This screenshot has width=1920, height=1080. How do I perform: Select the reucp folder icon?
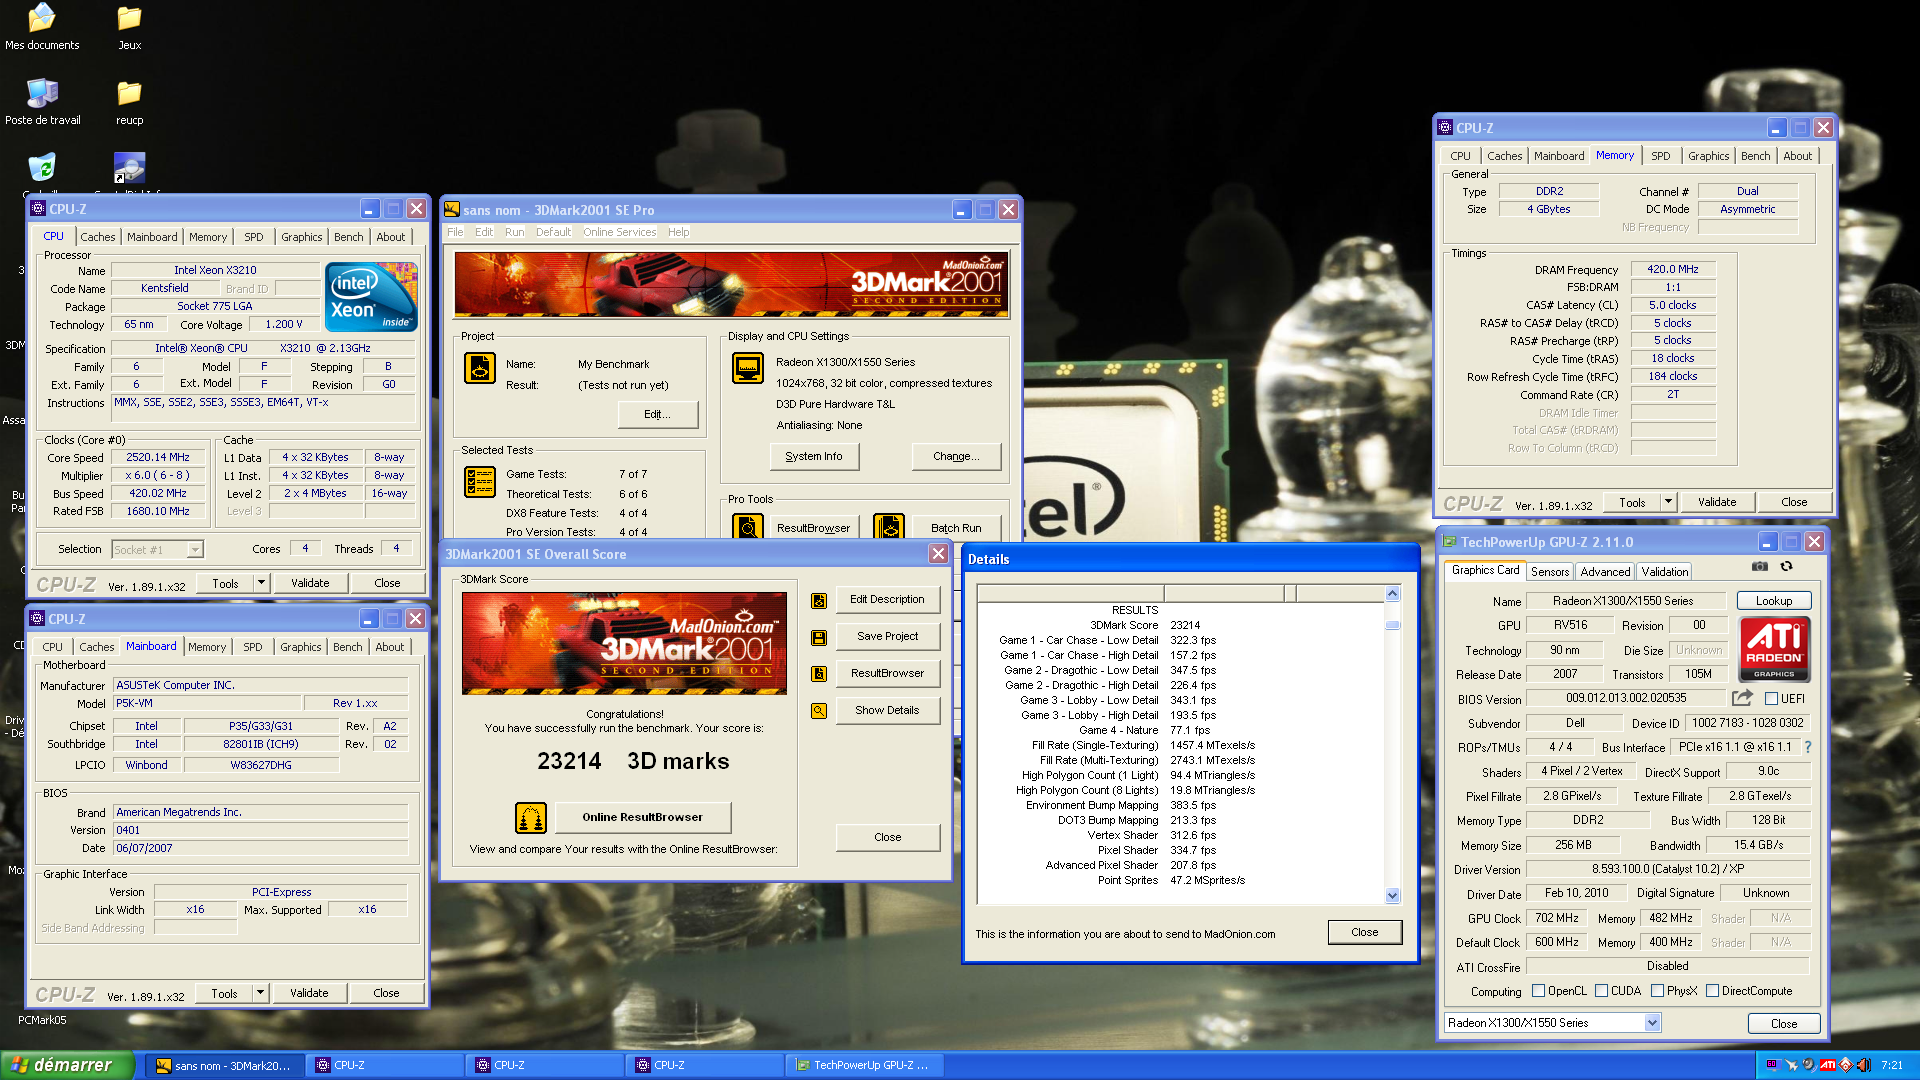click(x=129, y=102)
